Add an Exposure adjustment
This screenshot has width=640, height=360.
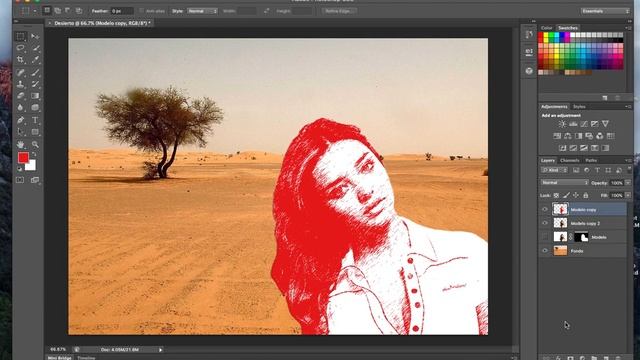(595, 124)
